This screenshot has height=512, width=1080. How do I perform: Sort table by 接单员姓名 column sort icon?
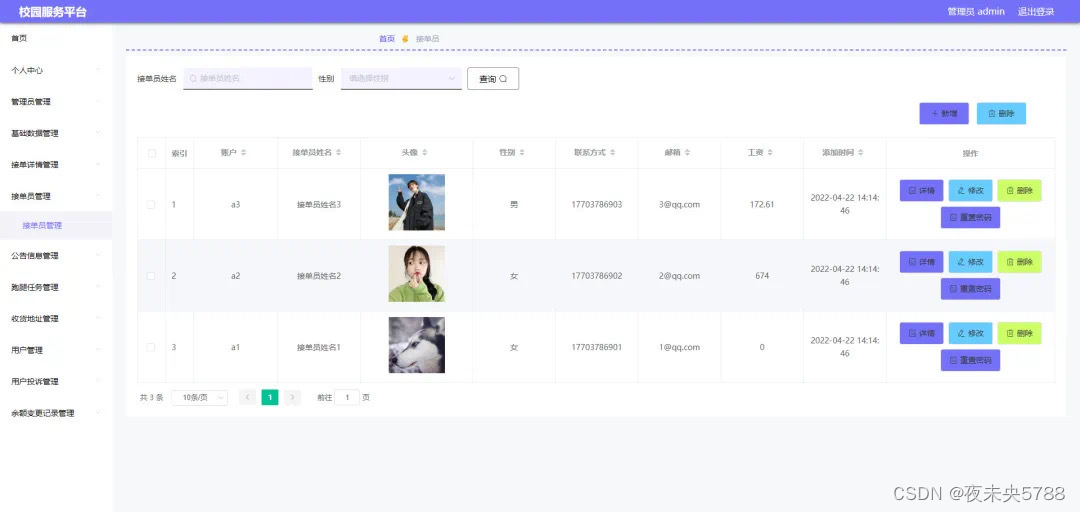338,153
